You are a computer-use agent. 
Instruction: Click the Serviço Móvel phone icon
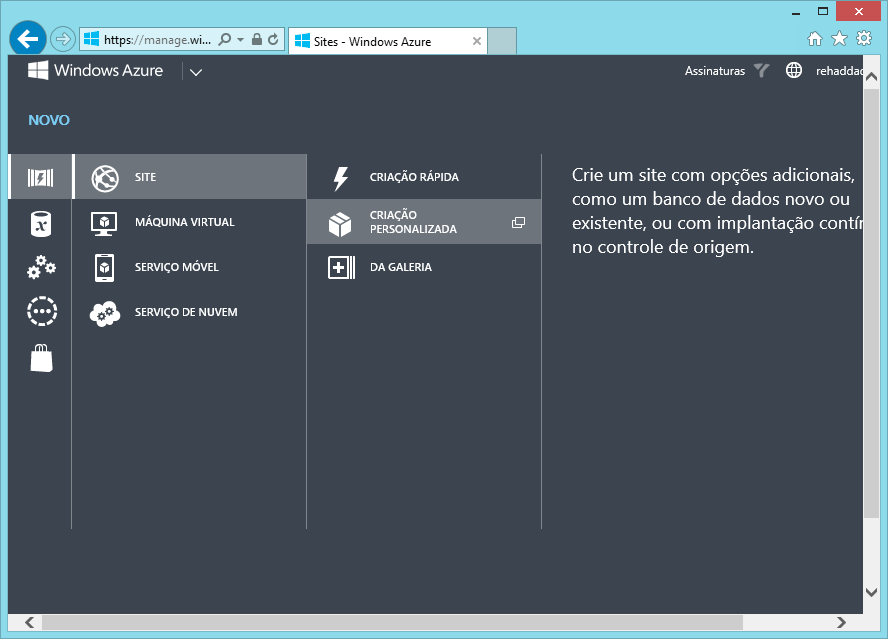[104, 267]
